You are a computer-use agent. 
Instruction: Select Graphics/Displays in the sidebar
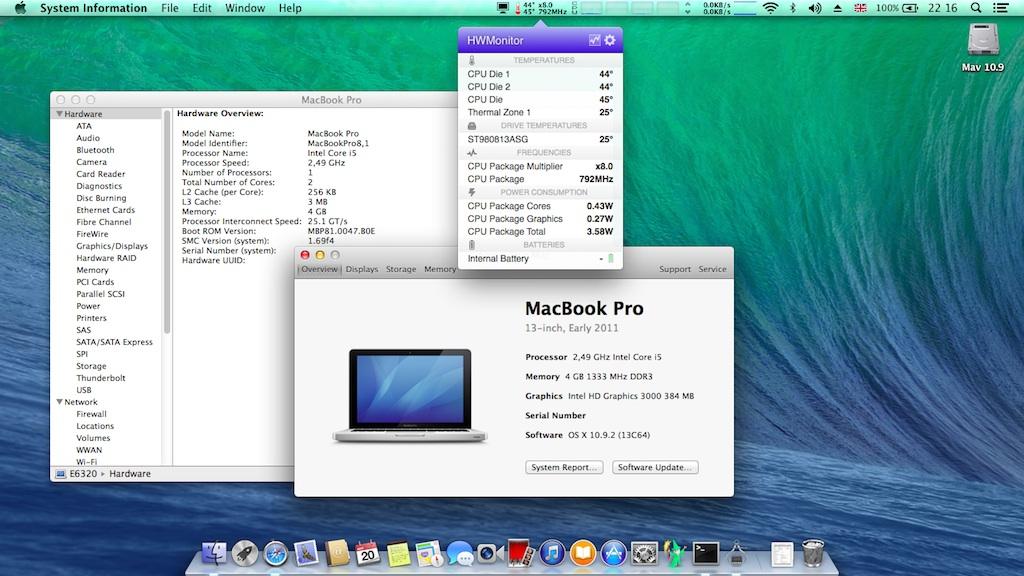pos(112,246)
